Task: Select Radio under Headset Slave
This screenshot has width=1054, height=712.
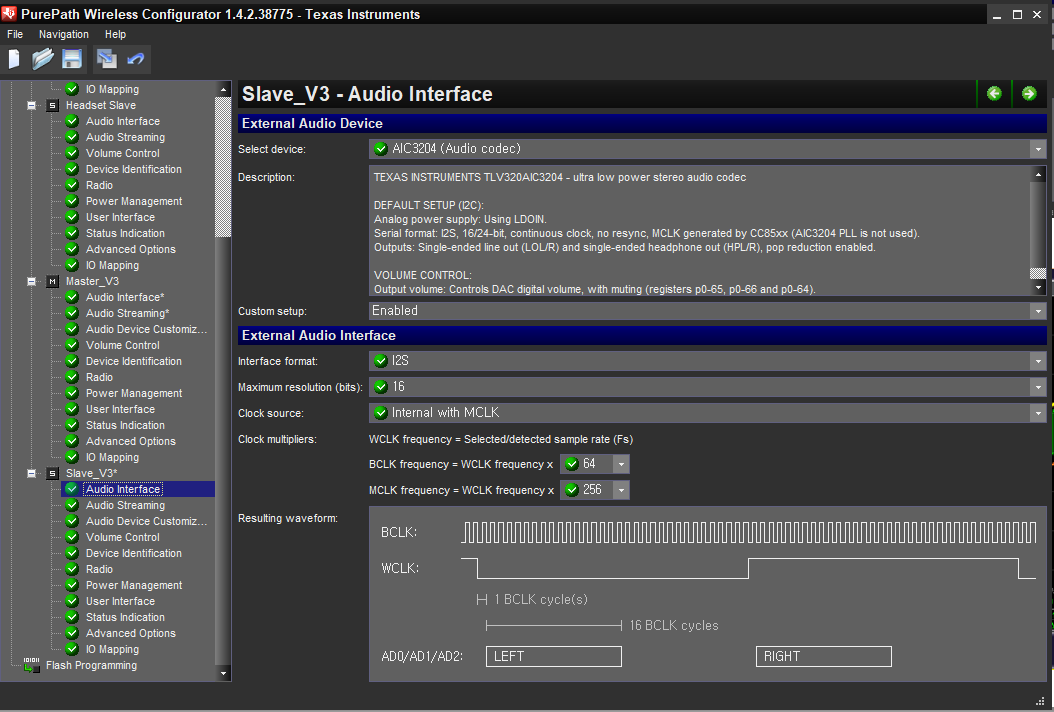Action: pos(99,185)
